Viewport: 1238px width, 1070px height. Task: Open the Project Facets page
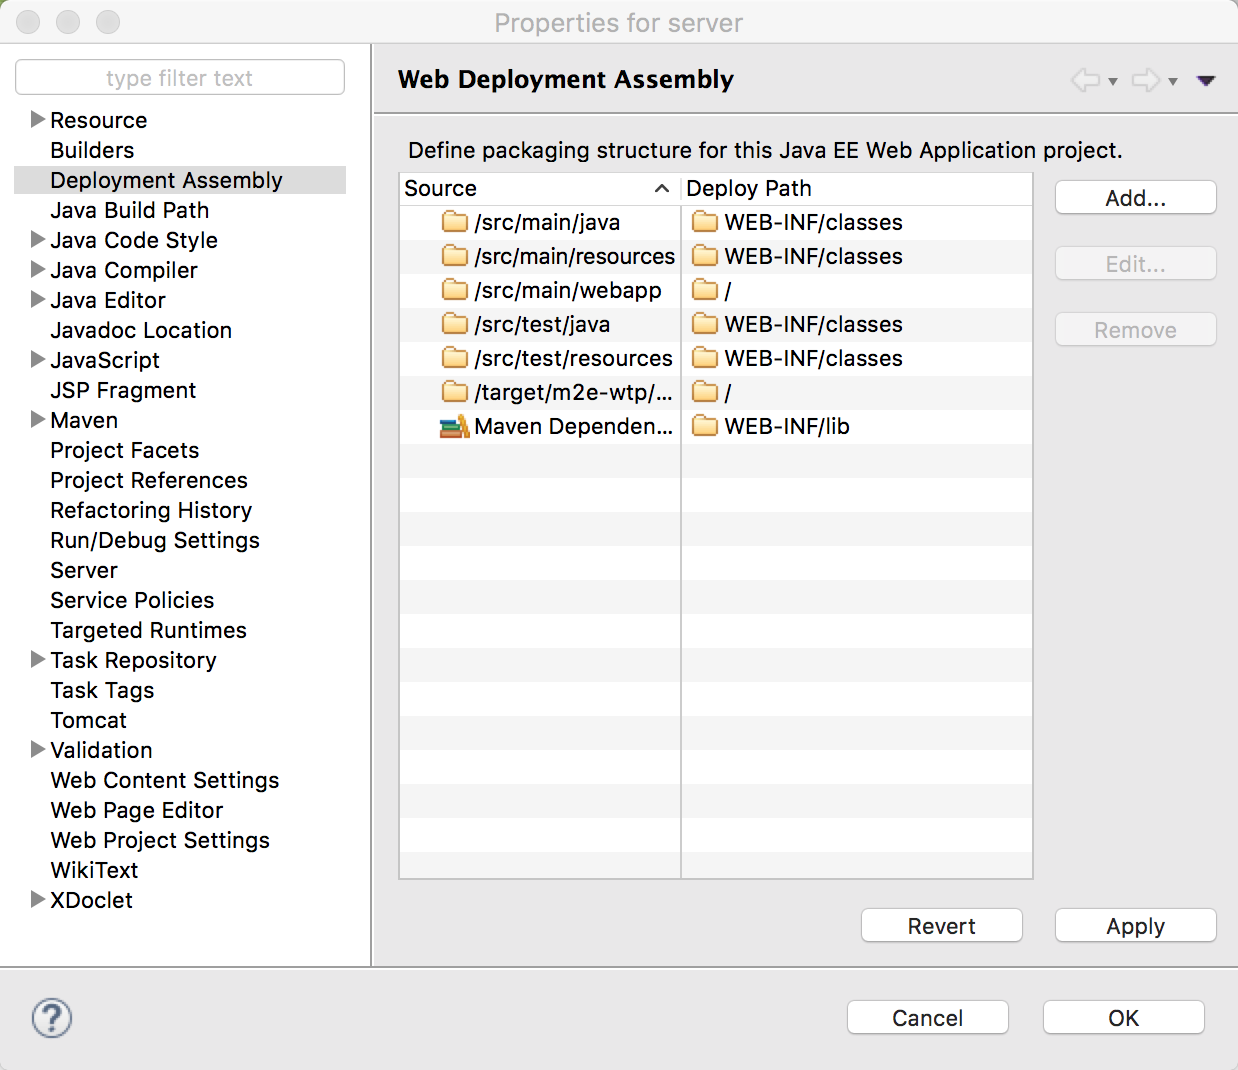[x=125, y=450]
